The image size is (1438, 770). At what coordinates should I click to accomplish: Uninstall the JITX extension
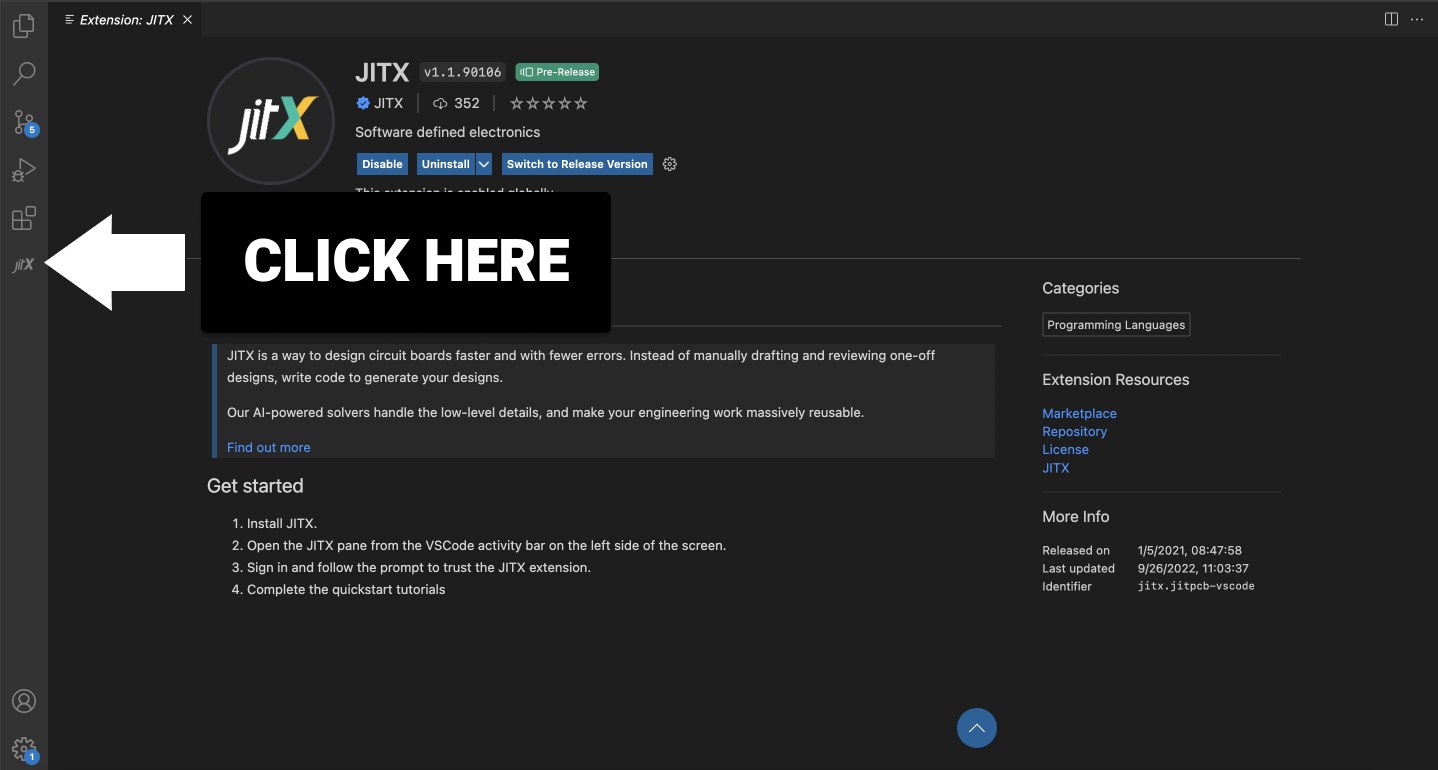pyautogui.click(x=445, y=164)
